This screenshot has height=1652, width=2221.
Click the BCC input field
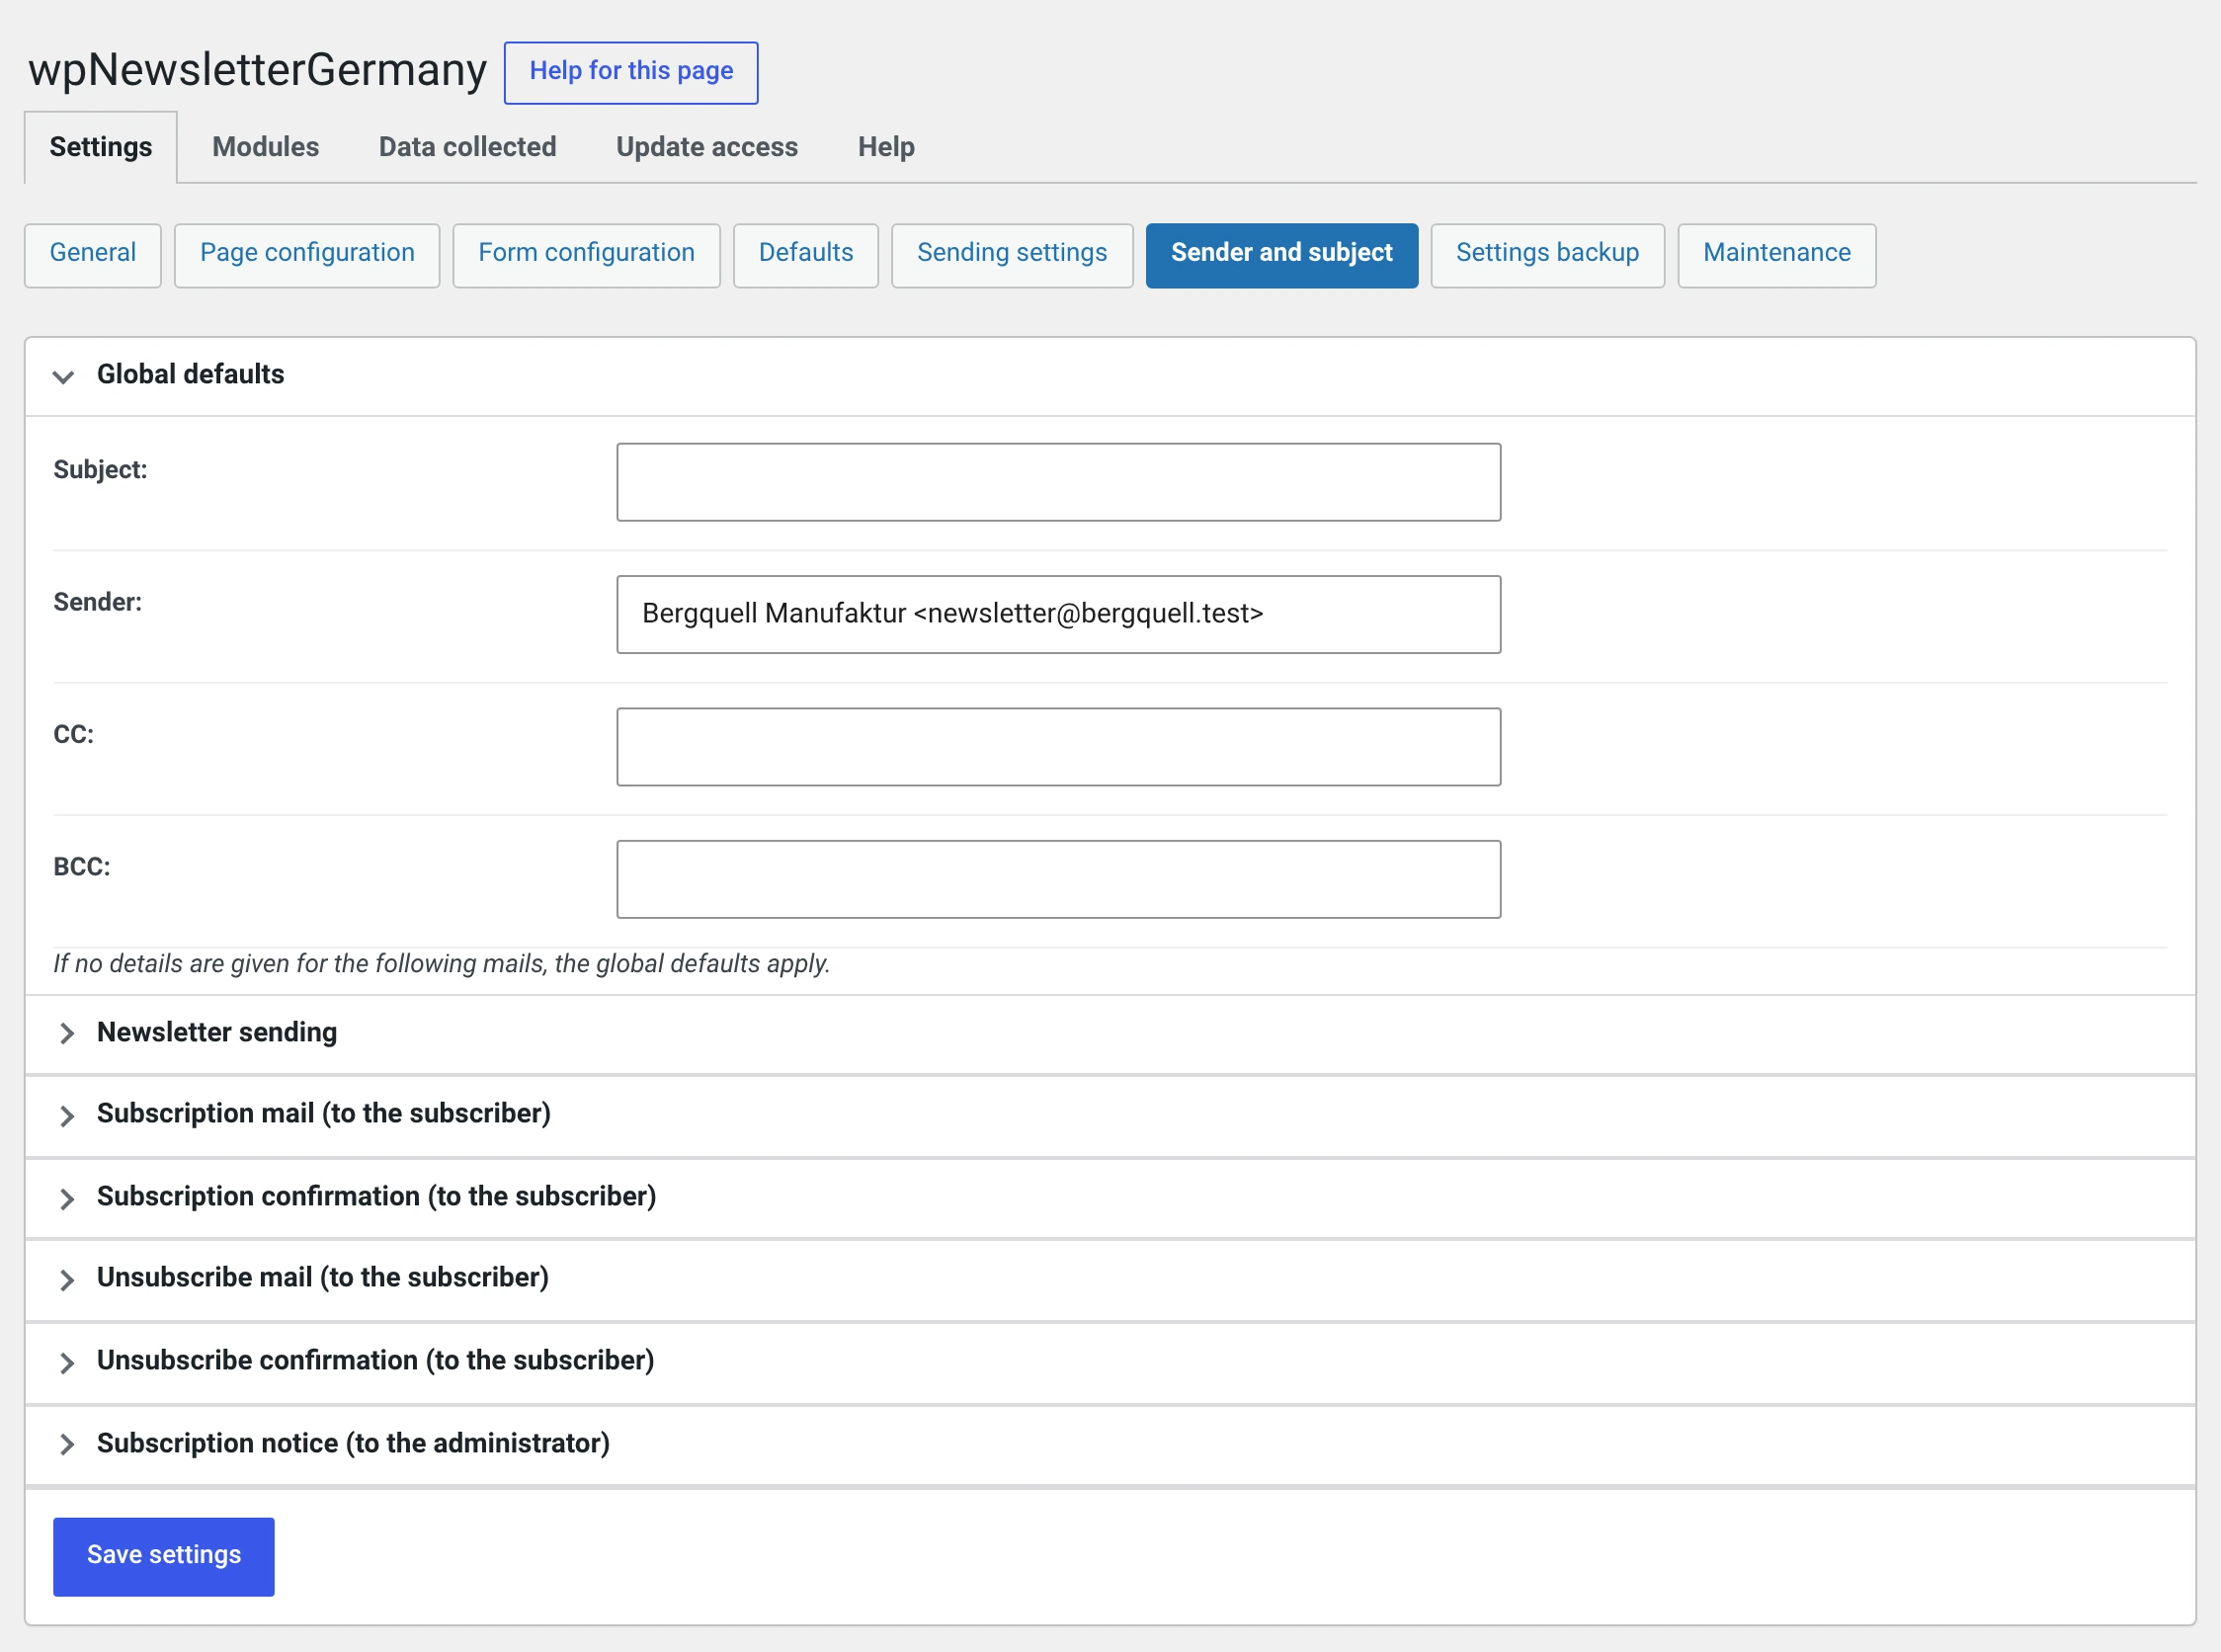(x=1058, y=879)
